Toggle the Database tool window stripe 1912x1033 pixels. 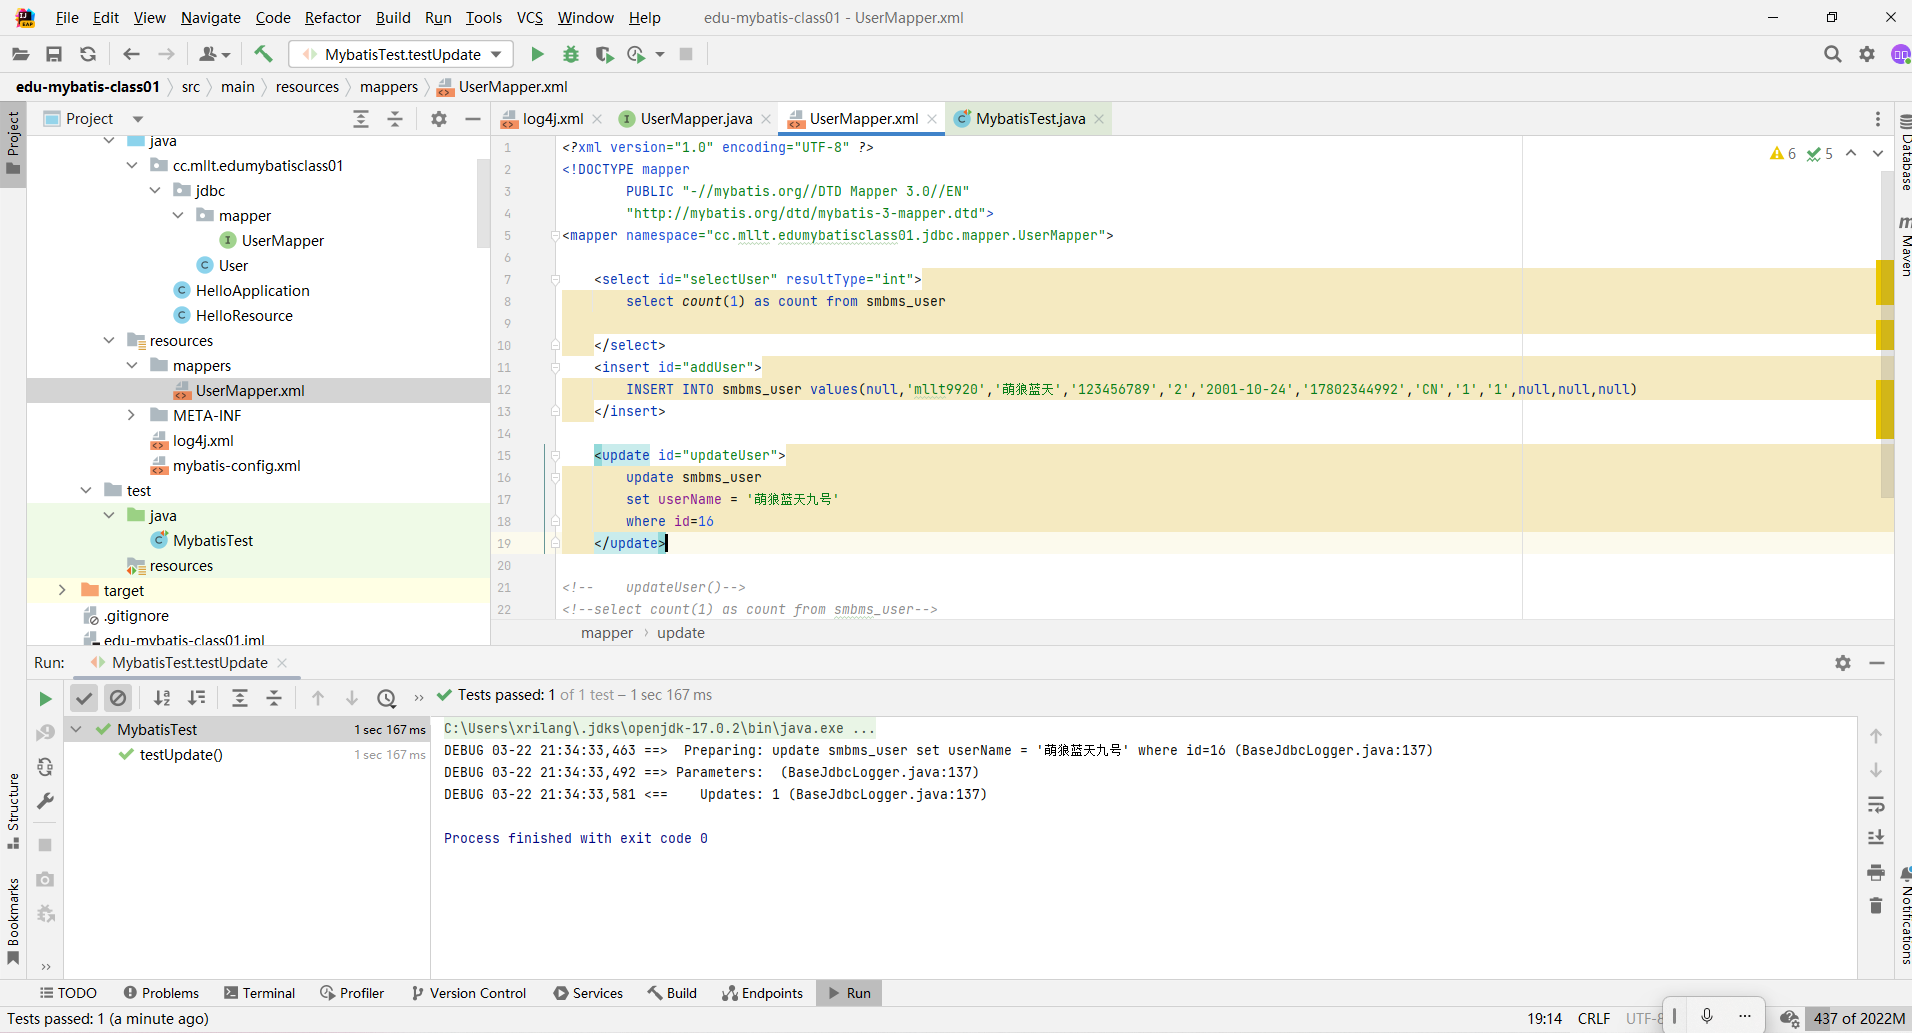(1905, 152)
